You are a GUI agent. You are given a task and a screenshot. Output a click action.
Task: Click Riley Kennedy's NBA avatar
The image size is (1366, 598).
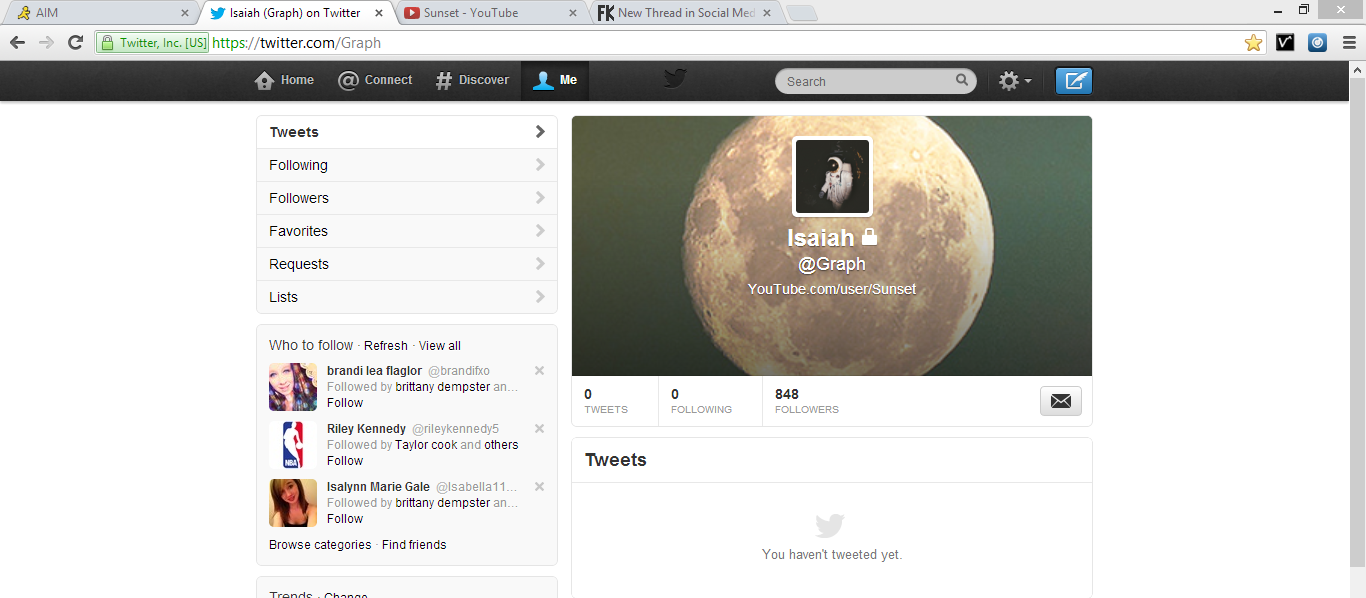[x=293, y=445]
